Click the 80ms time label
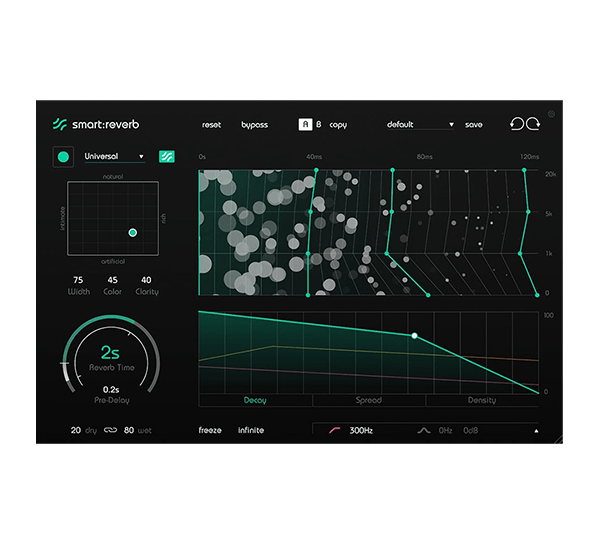Screen dimensions: 600x543 424,157
